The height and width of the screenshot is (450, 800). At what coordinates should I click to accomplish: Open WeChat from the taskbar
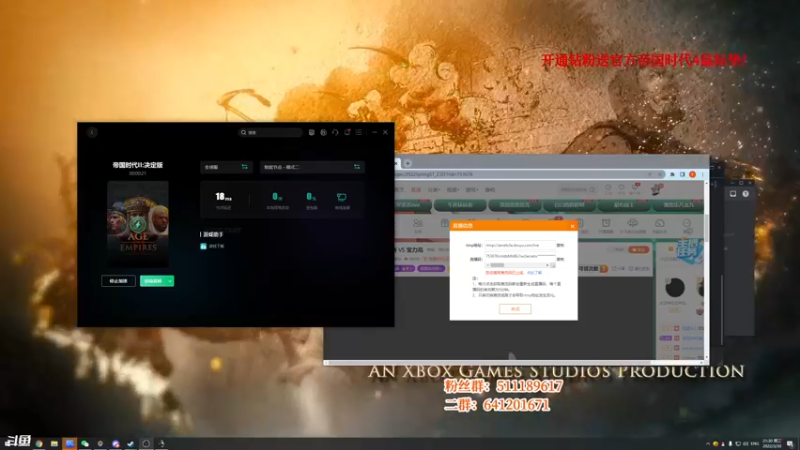point(85,444)
